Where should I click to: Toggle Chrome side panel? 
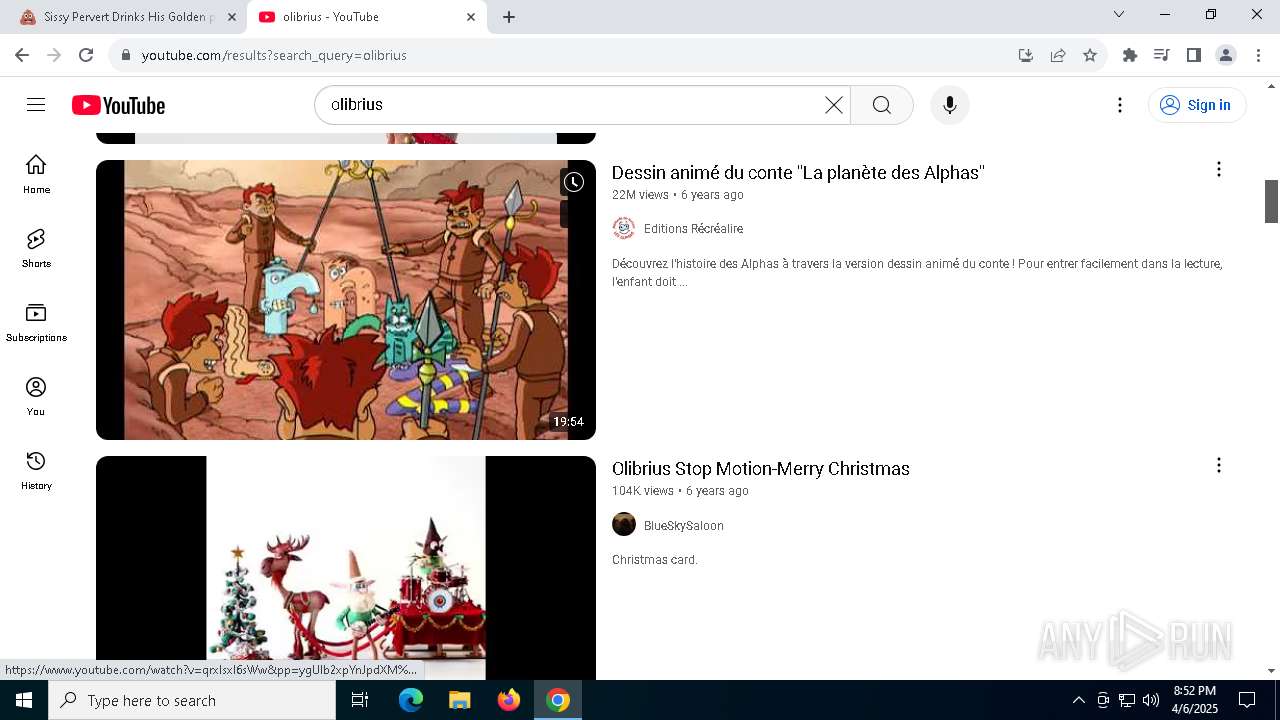tap(1194, 55)
